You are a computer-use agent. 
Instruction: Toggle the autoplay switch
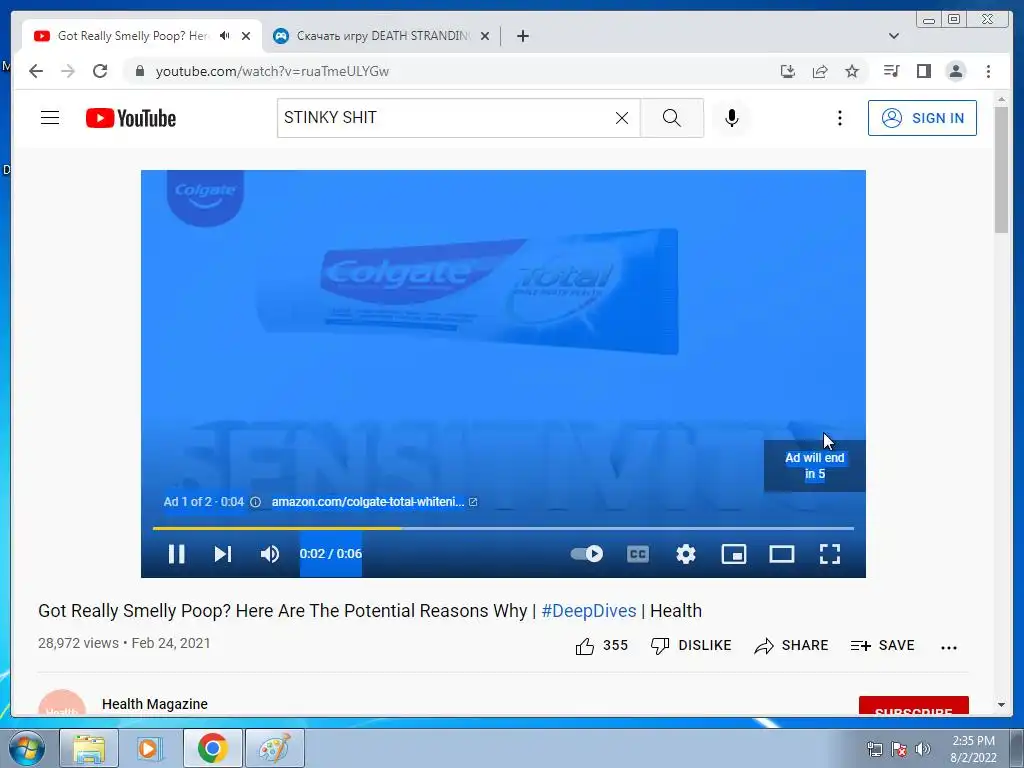(x=586, y=554)
